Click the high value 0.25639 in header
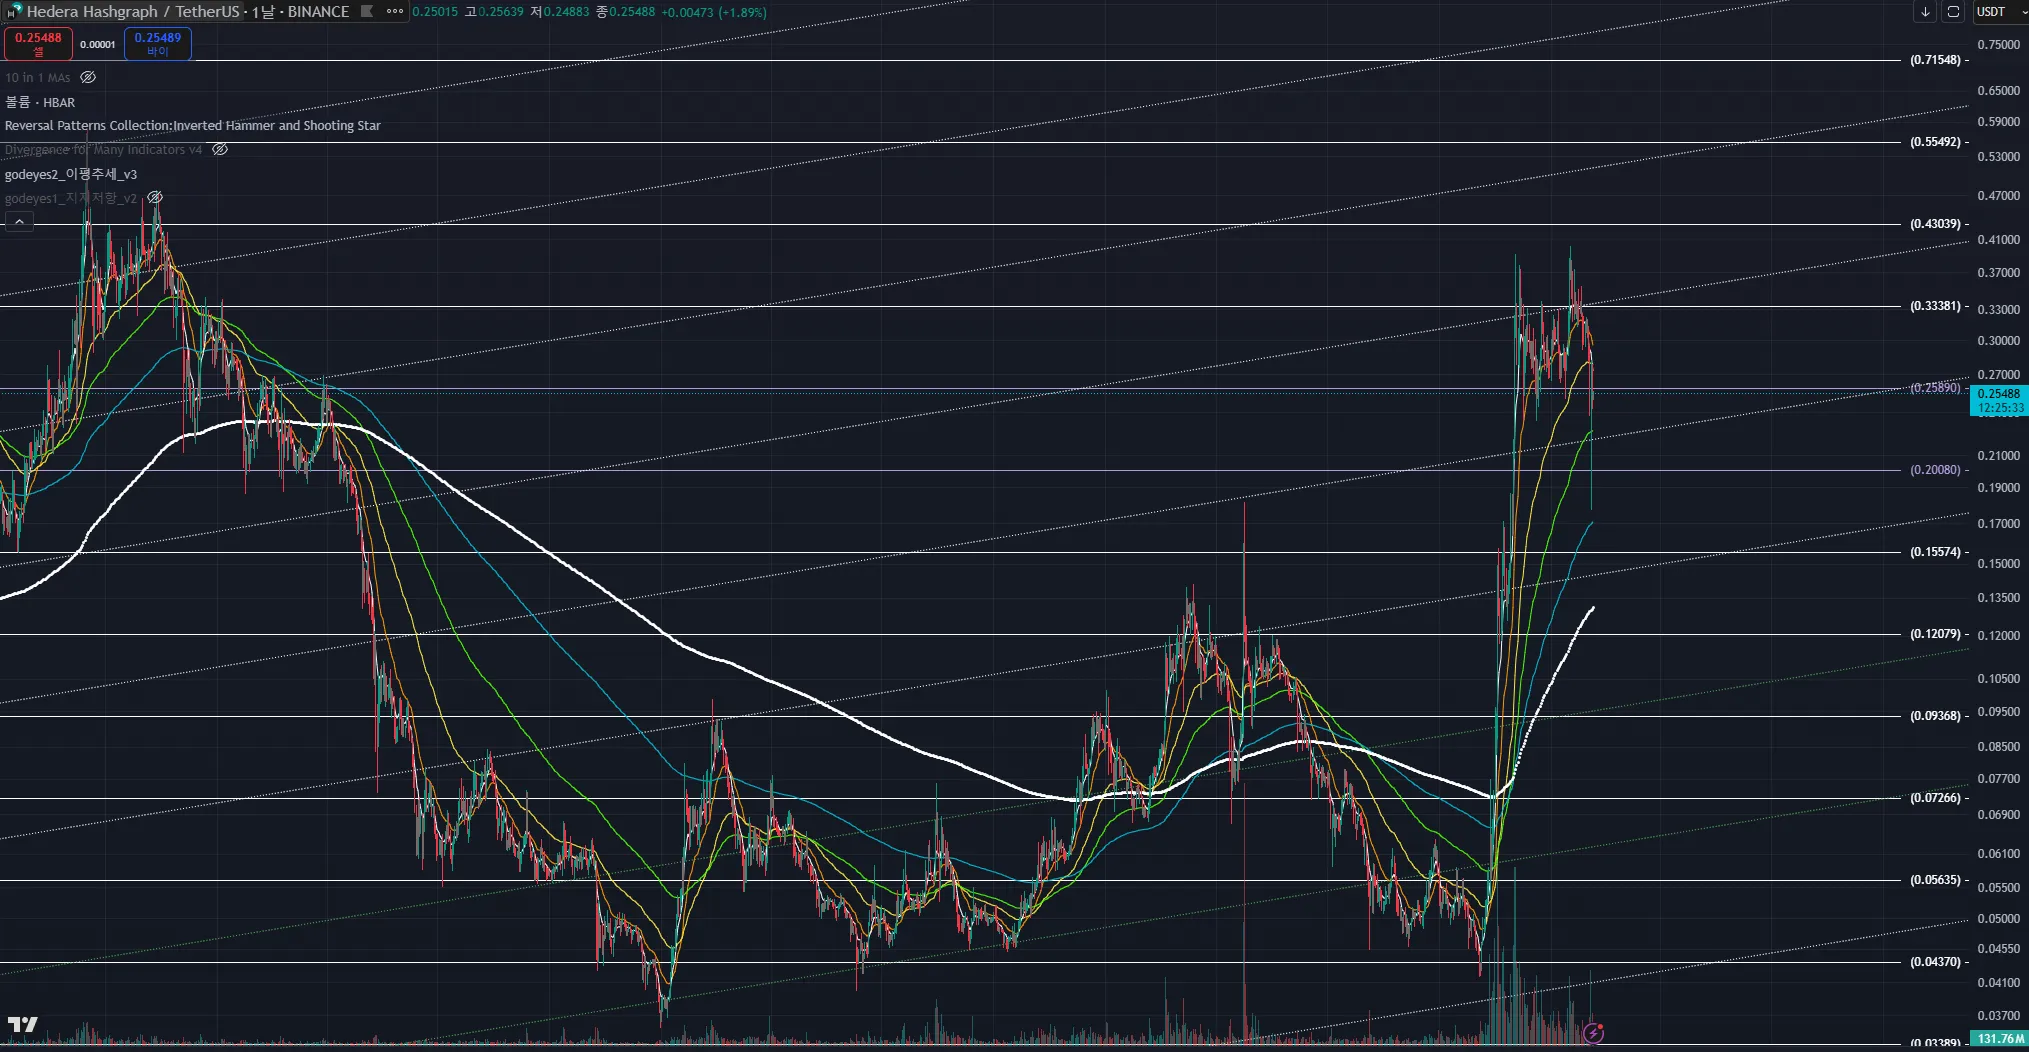2029x1052 pixels. (501, 12)
